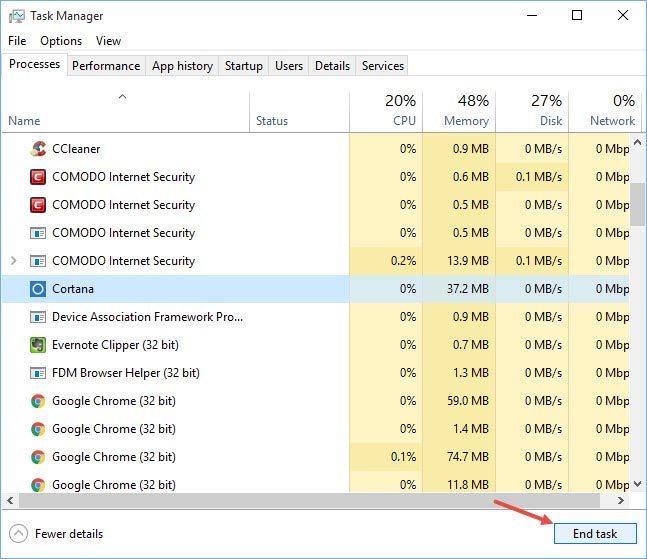This screenshot has width=647, height=559.
Task: Click the horizontal scrollbar right arrow
Action: (x=621, y=500)
